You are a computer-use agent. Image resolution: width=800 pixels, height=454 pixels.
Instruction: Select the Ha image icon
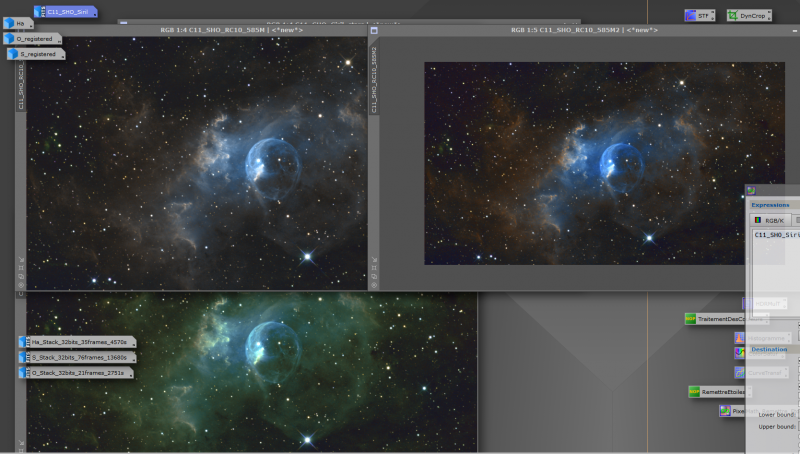18,23
